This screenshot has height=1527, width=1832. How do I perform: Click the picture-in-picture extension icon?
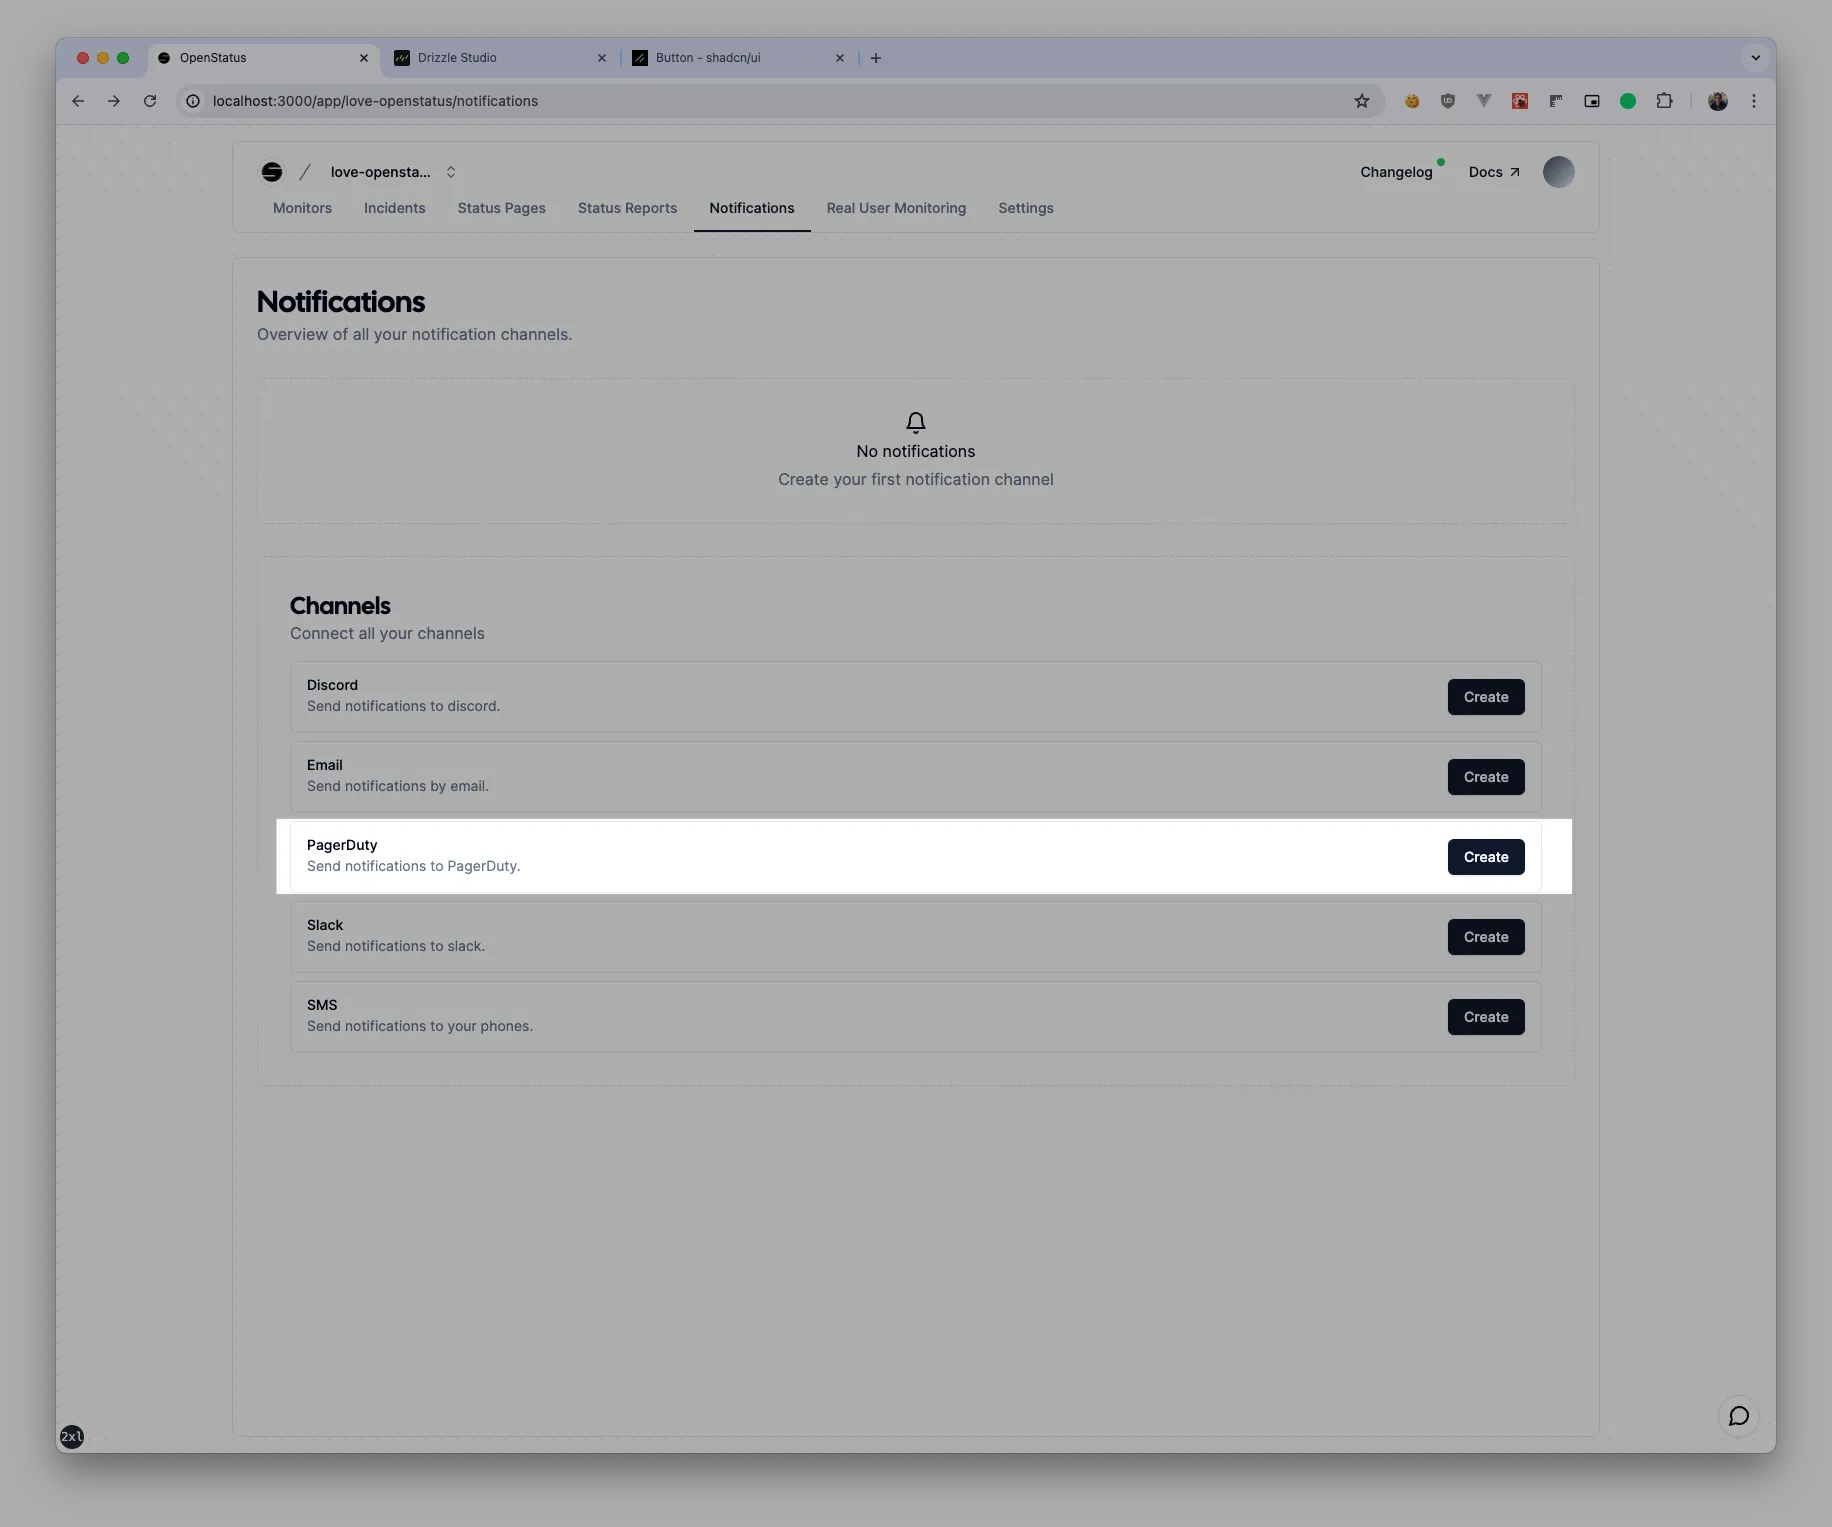tap(1591, 101)
